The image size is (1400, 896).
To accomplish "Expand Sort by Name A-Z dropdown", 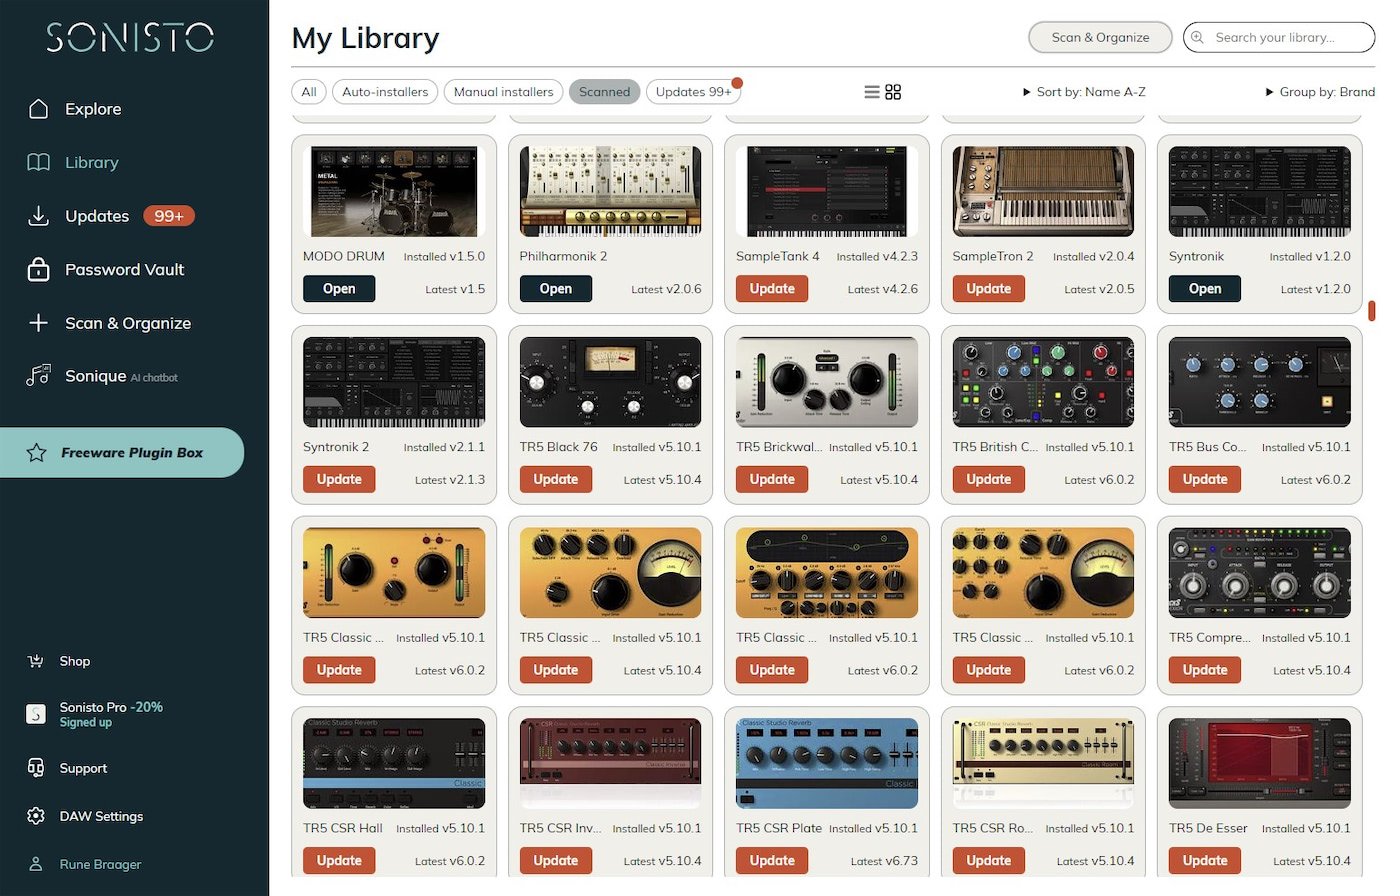I will tap(1084, 92).
